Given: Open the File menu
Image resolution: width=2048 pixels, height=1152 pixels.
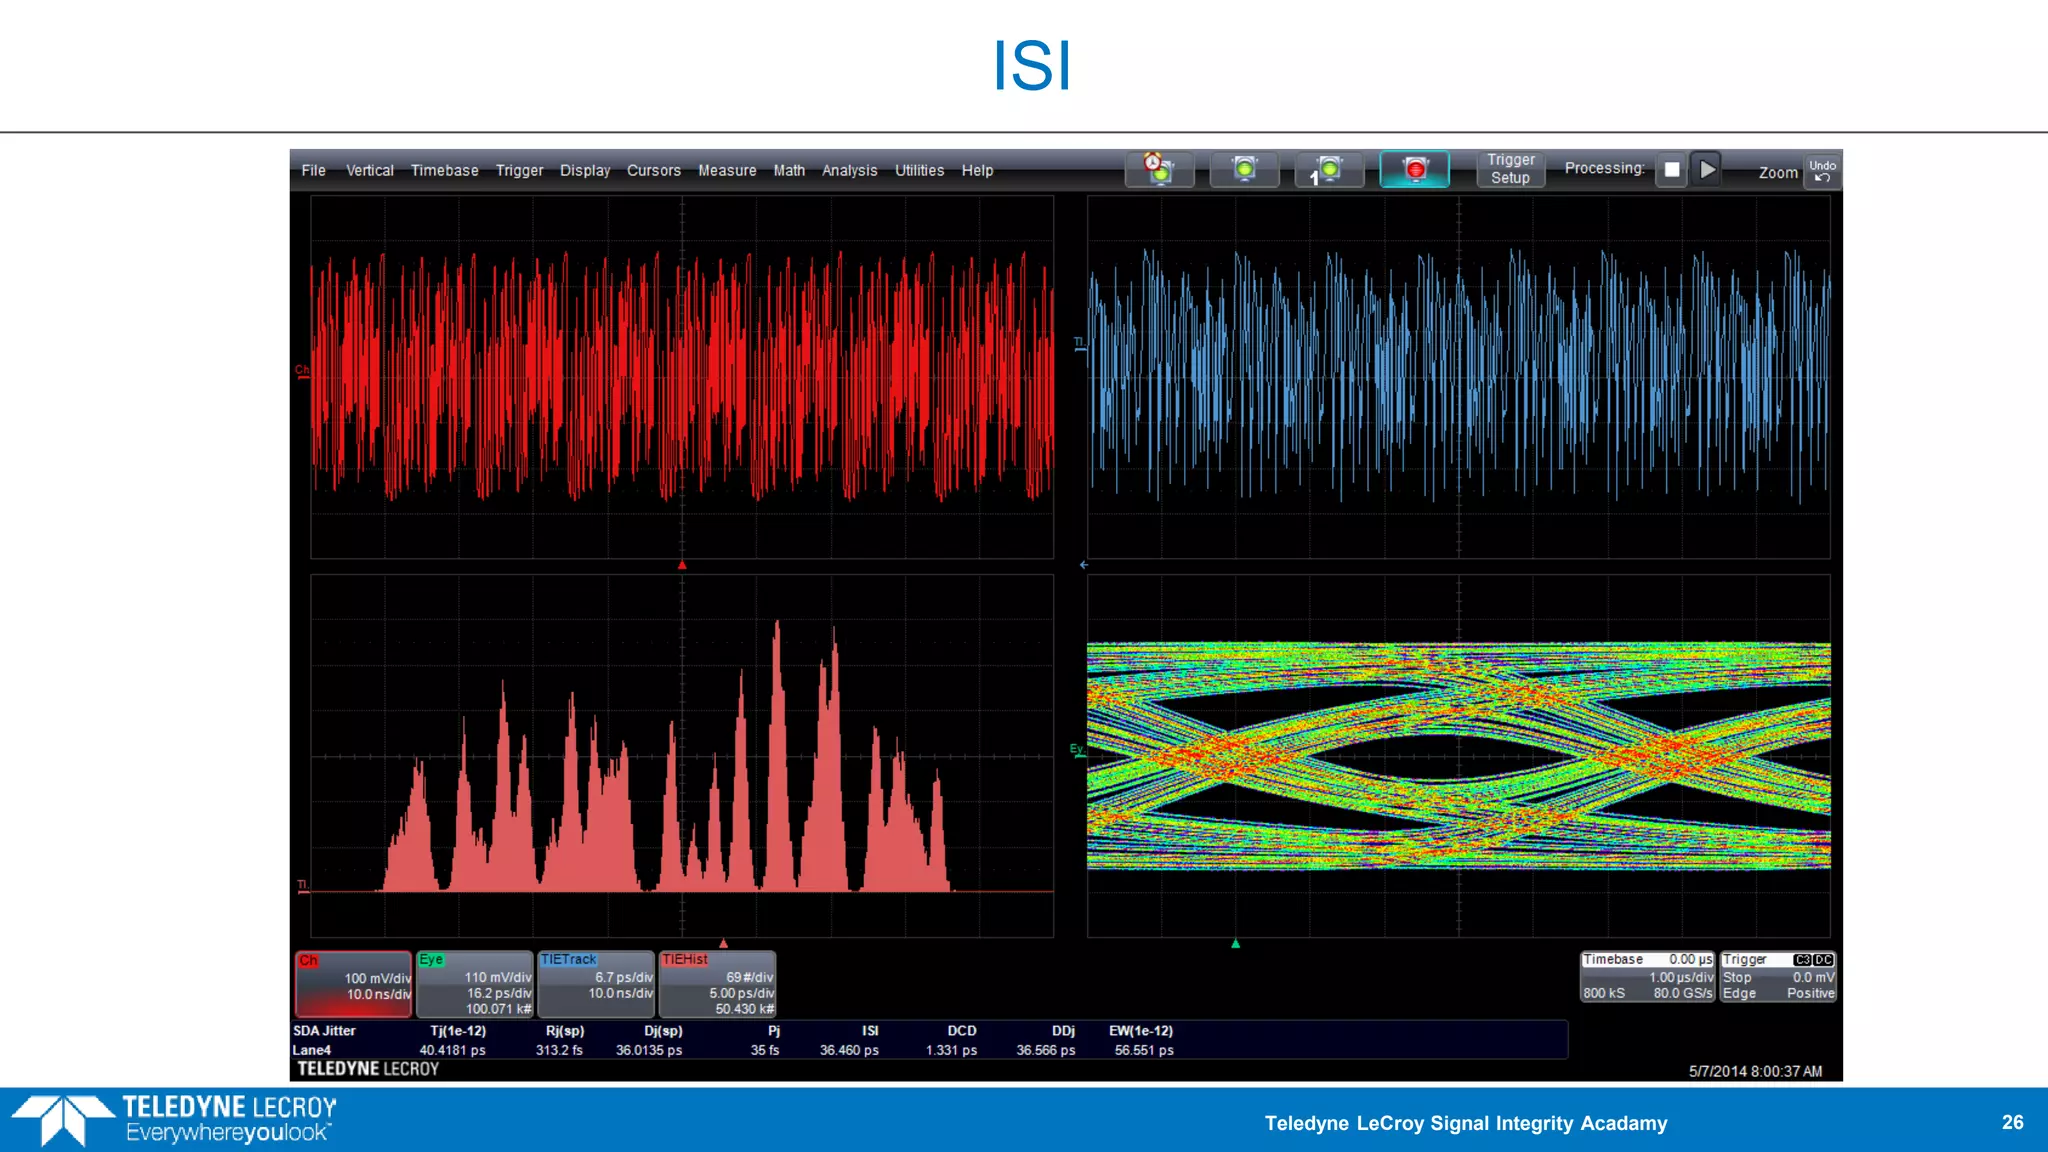Looking at the screenshot, I should pos(313,171).
